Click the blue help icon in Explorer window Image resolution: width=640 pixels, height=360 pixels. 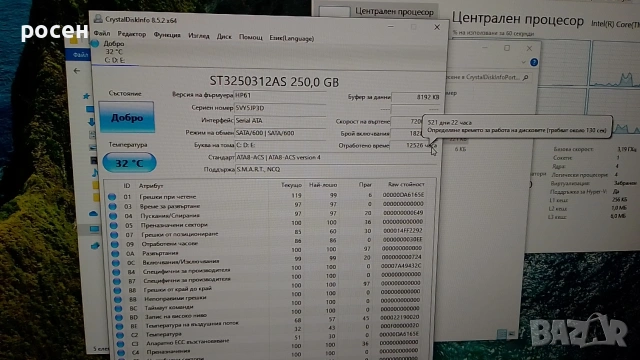pyautogui.click(x=533, y=62)
